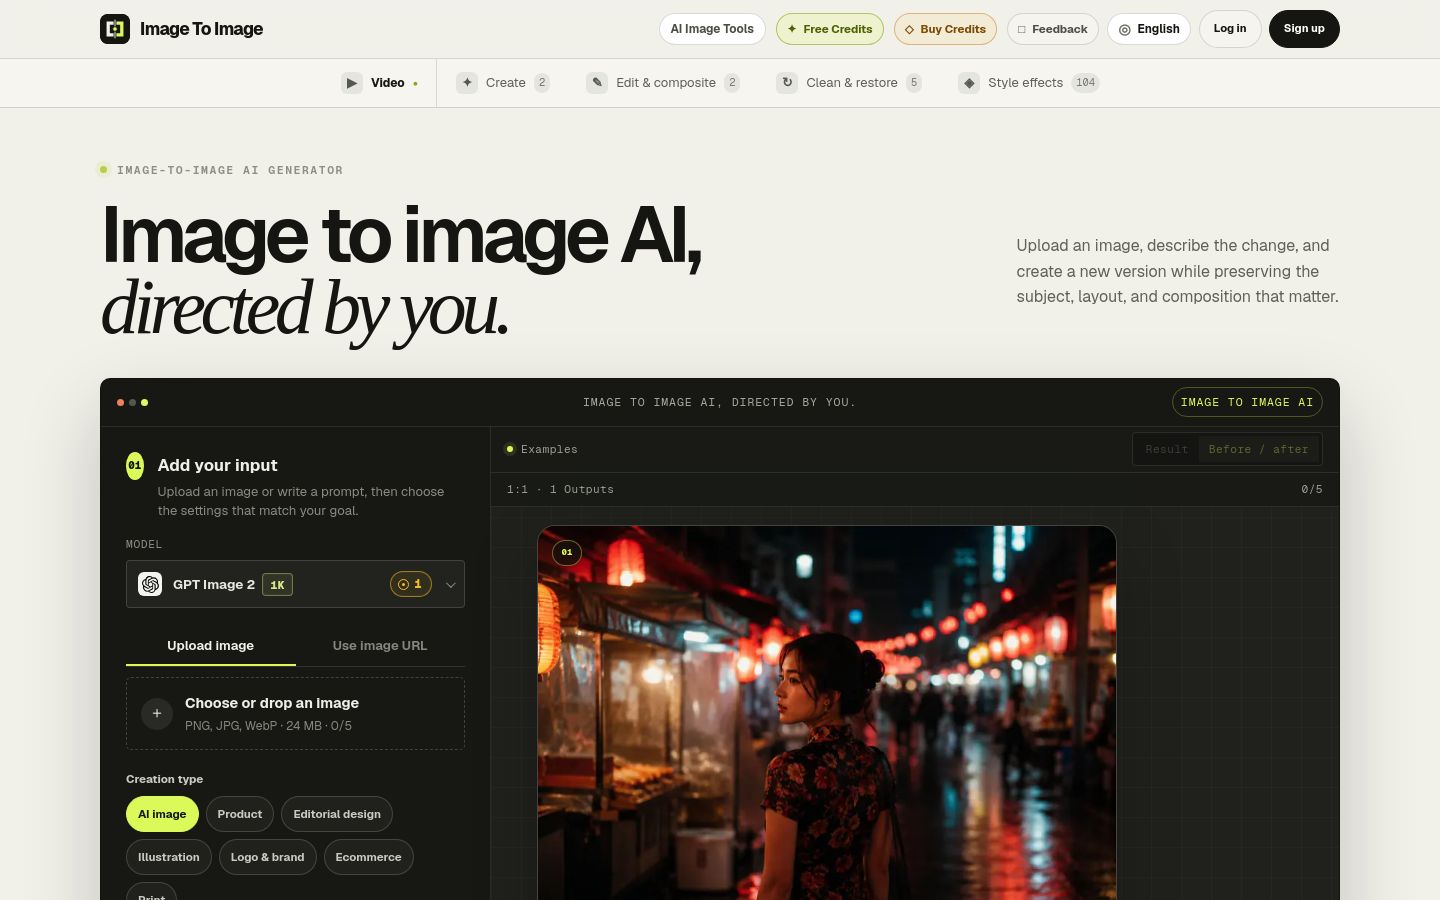The image size is (1440, 900).
Task: Click the globe icon beside English
Action: [1125, 30]
